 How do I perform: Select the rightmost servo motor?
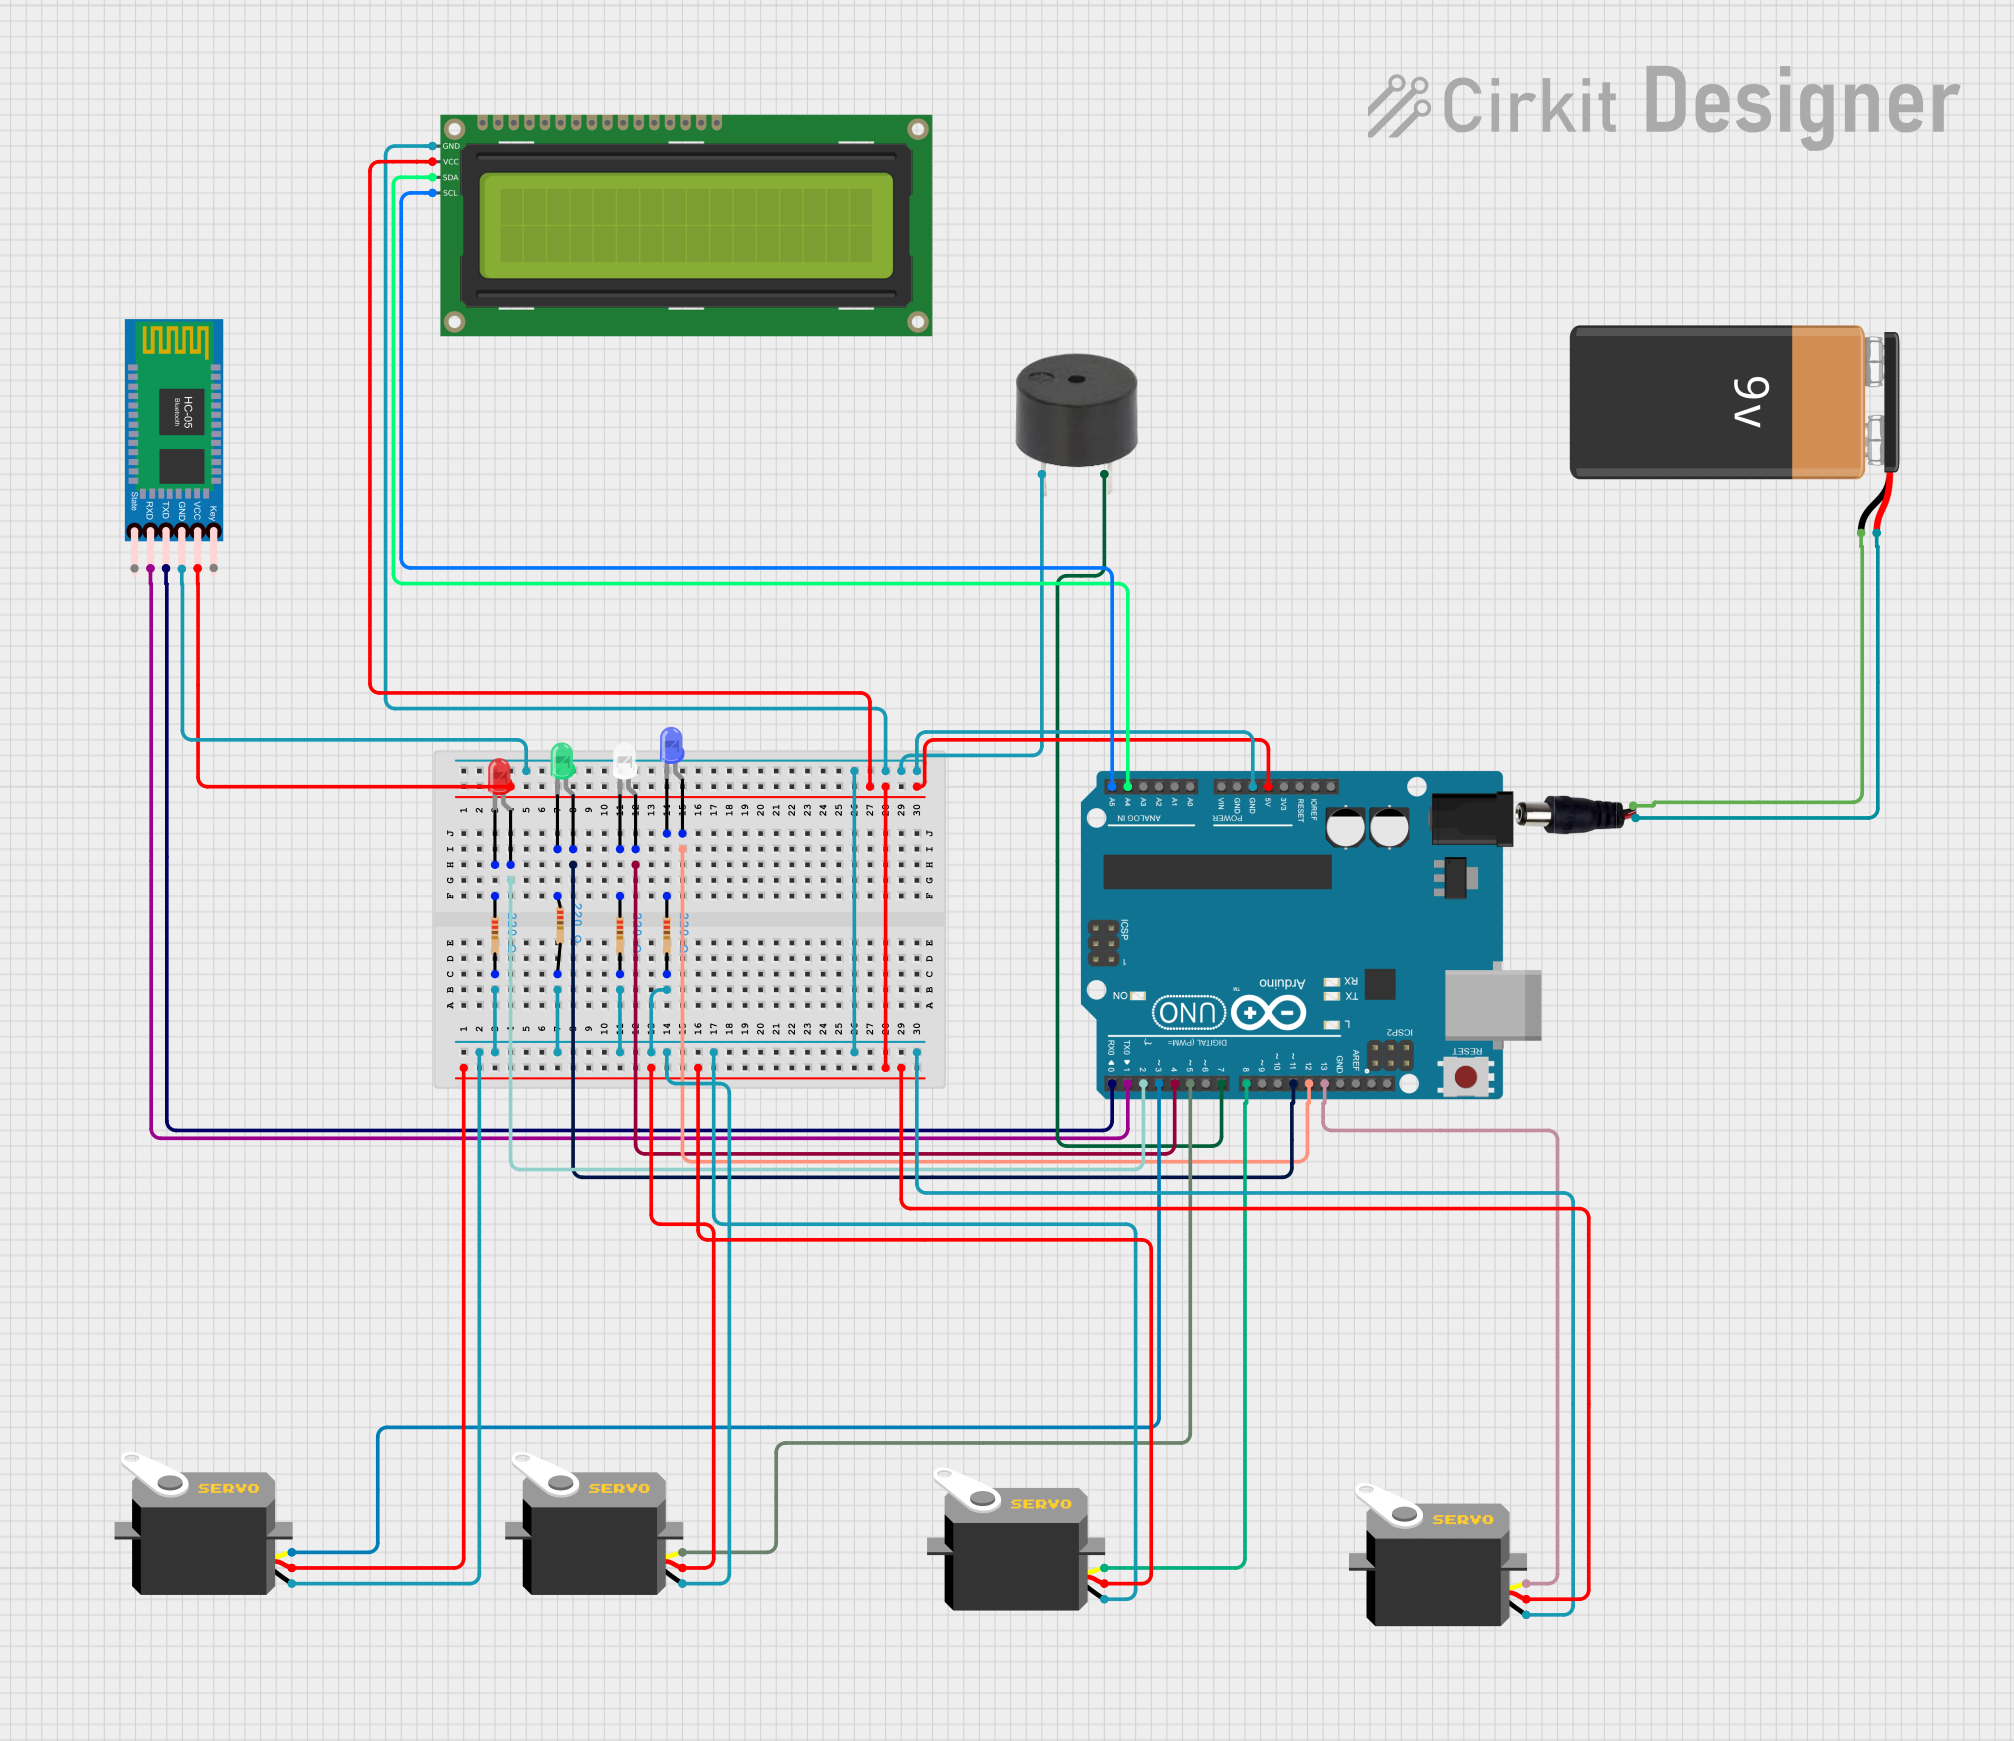[1440, 1556]
